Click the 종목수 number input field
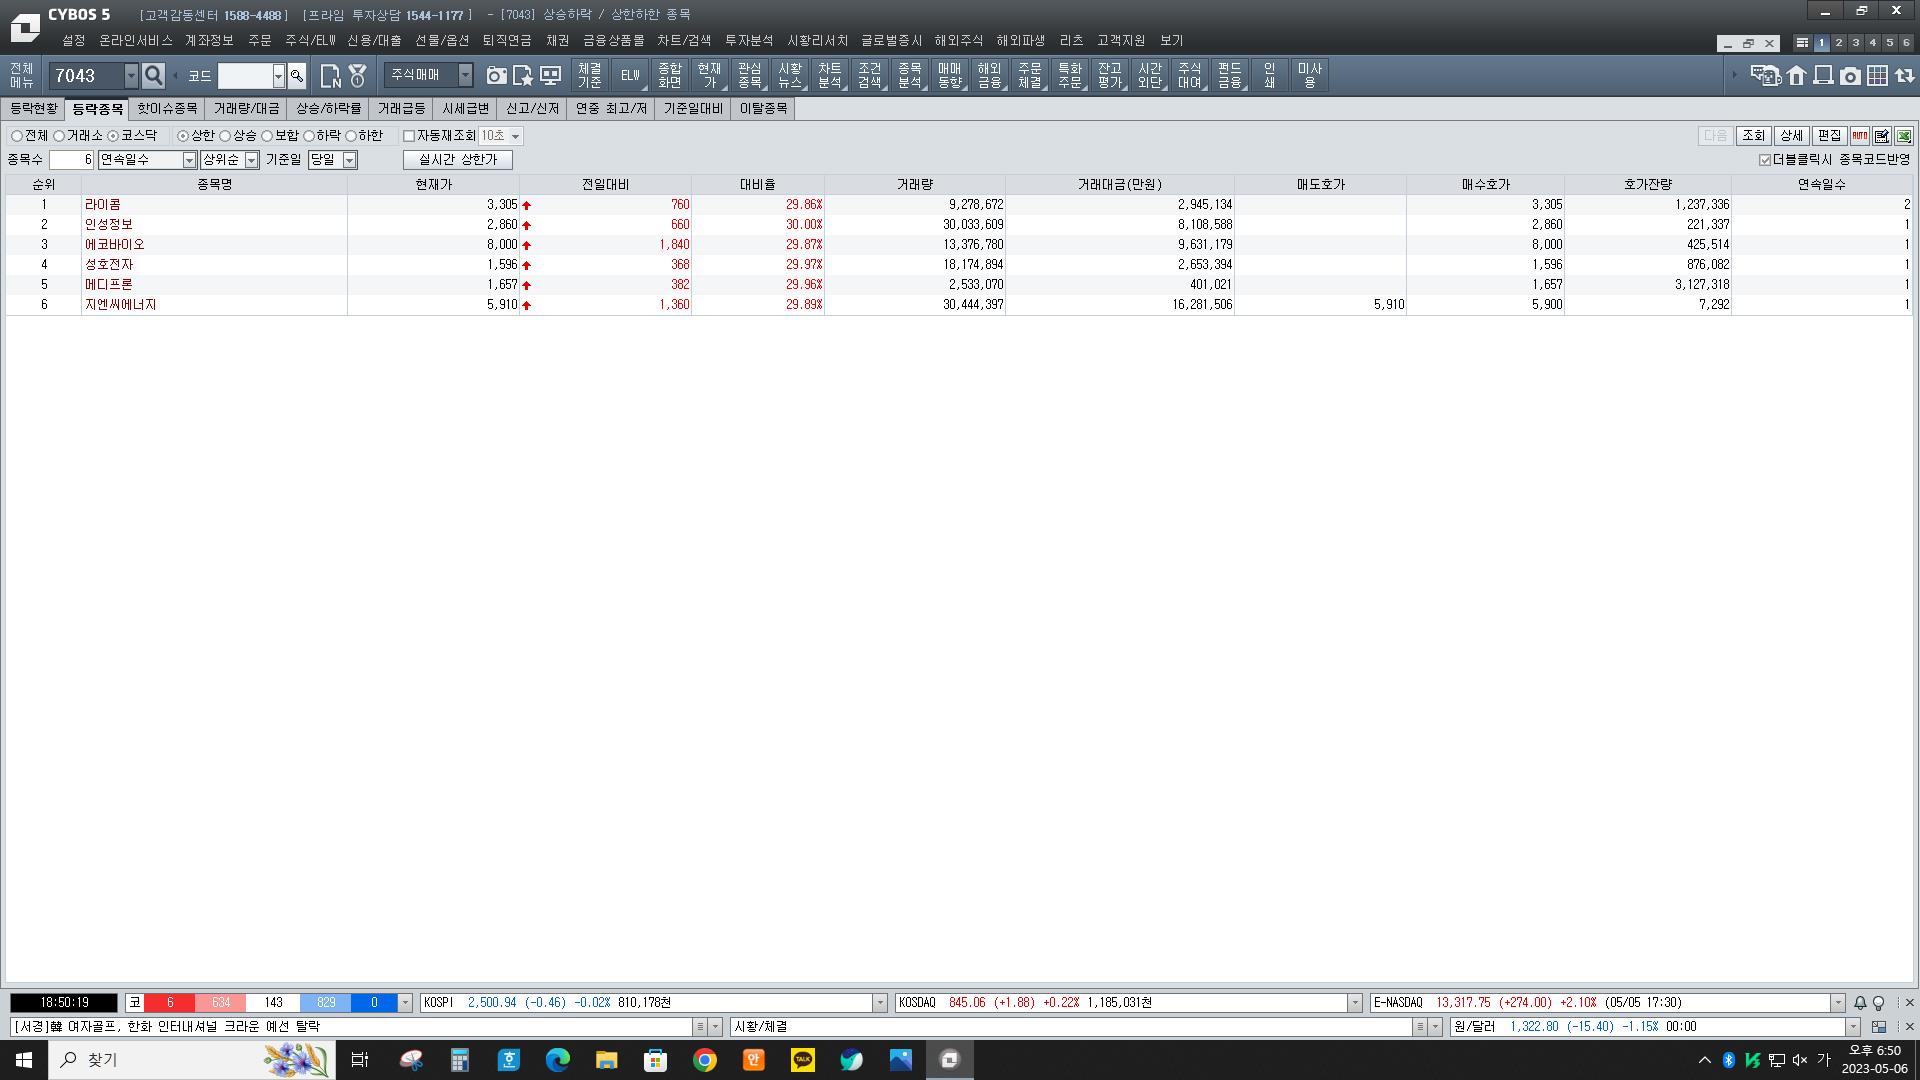 point(72,160)
